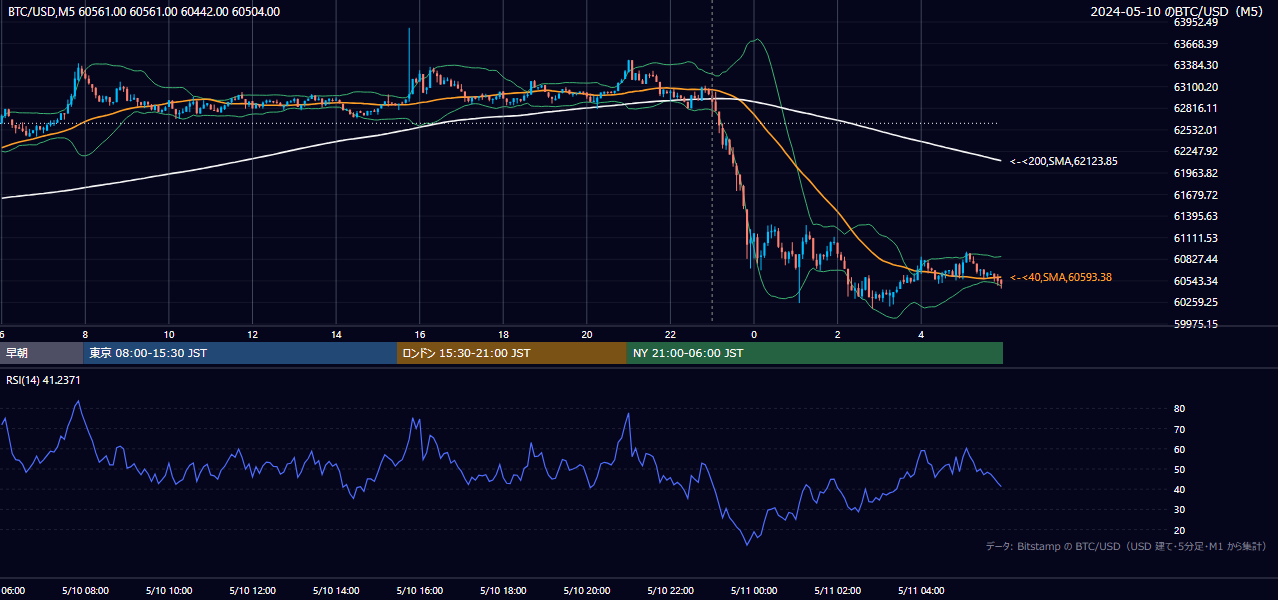This screenshot has height=600, width=1278.
Task: Click the RSI scale value 40
Action: pyautogui.click(x=1179, y=490)
